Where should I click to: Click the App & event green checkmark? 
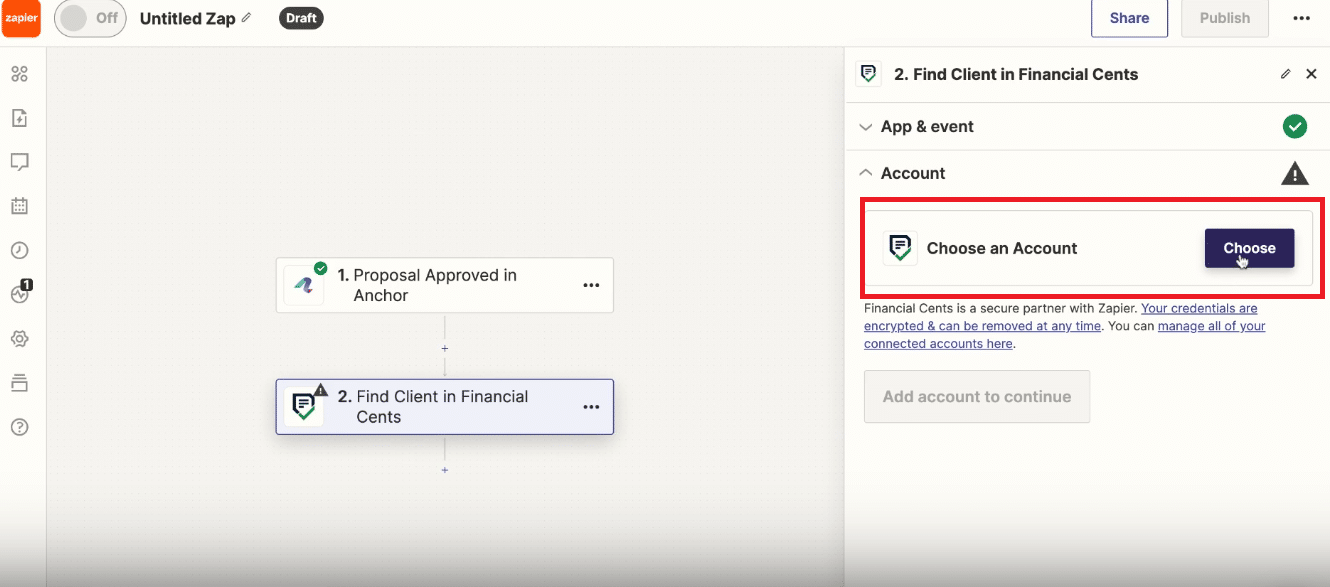click(x=1295, y=127)
